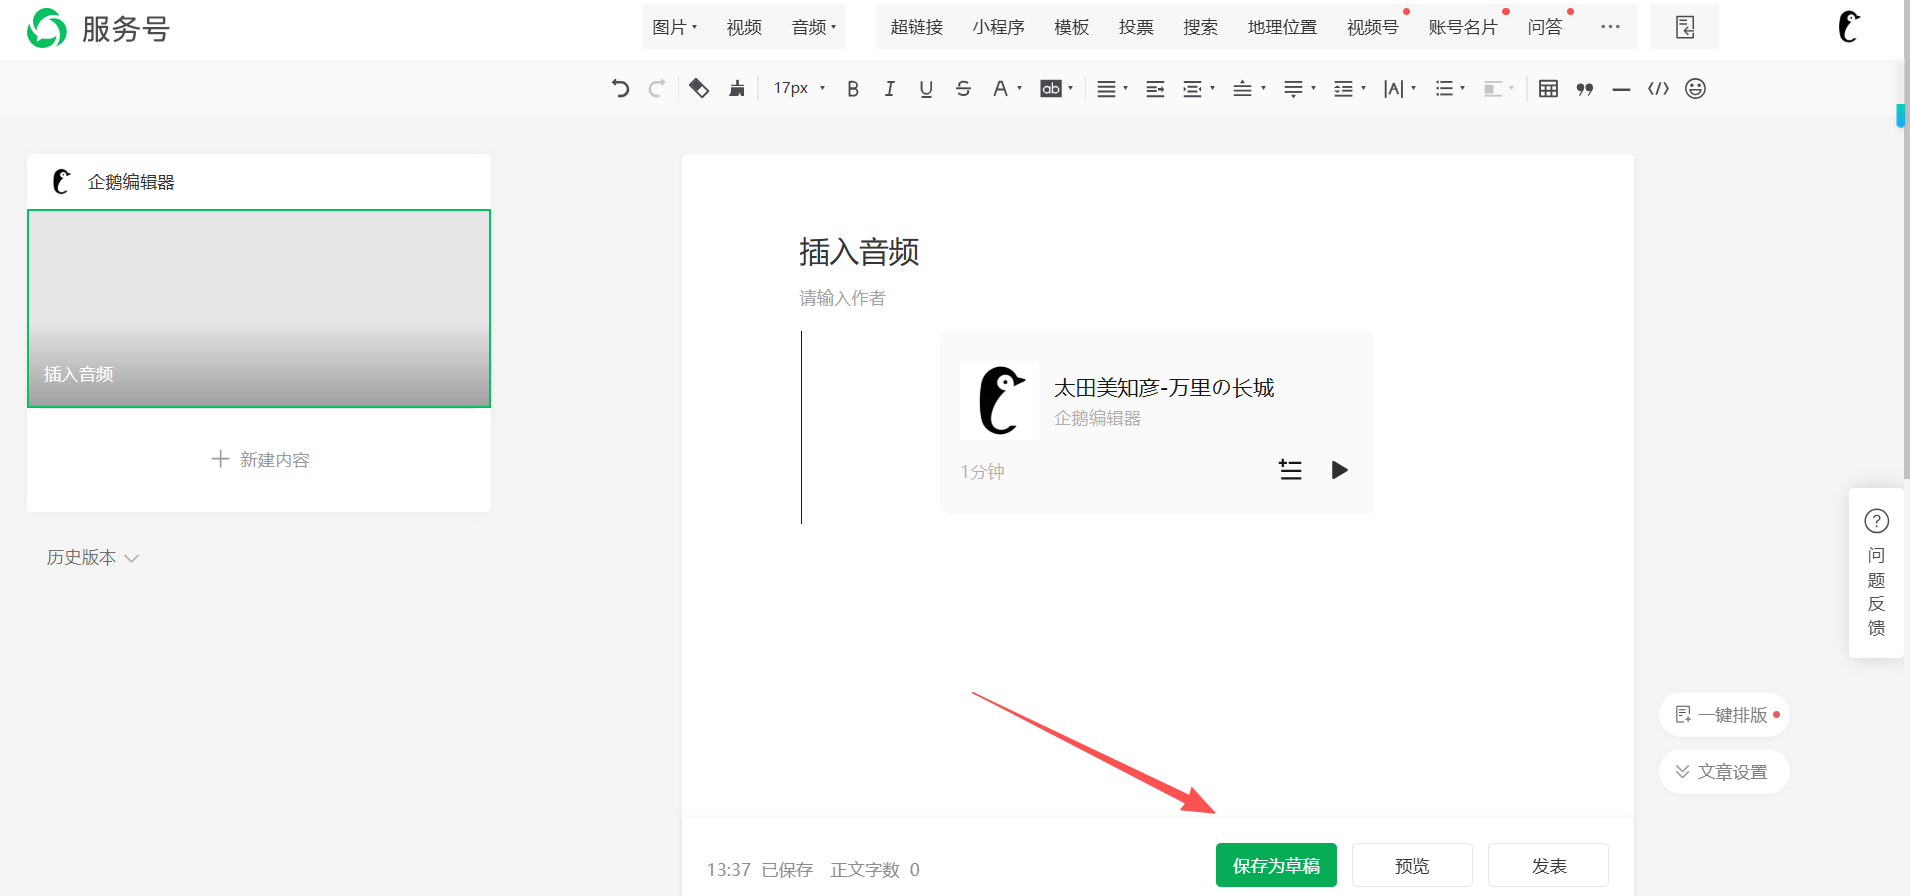Expand the 历史版本 section

92,558
